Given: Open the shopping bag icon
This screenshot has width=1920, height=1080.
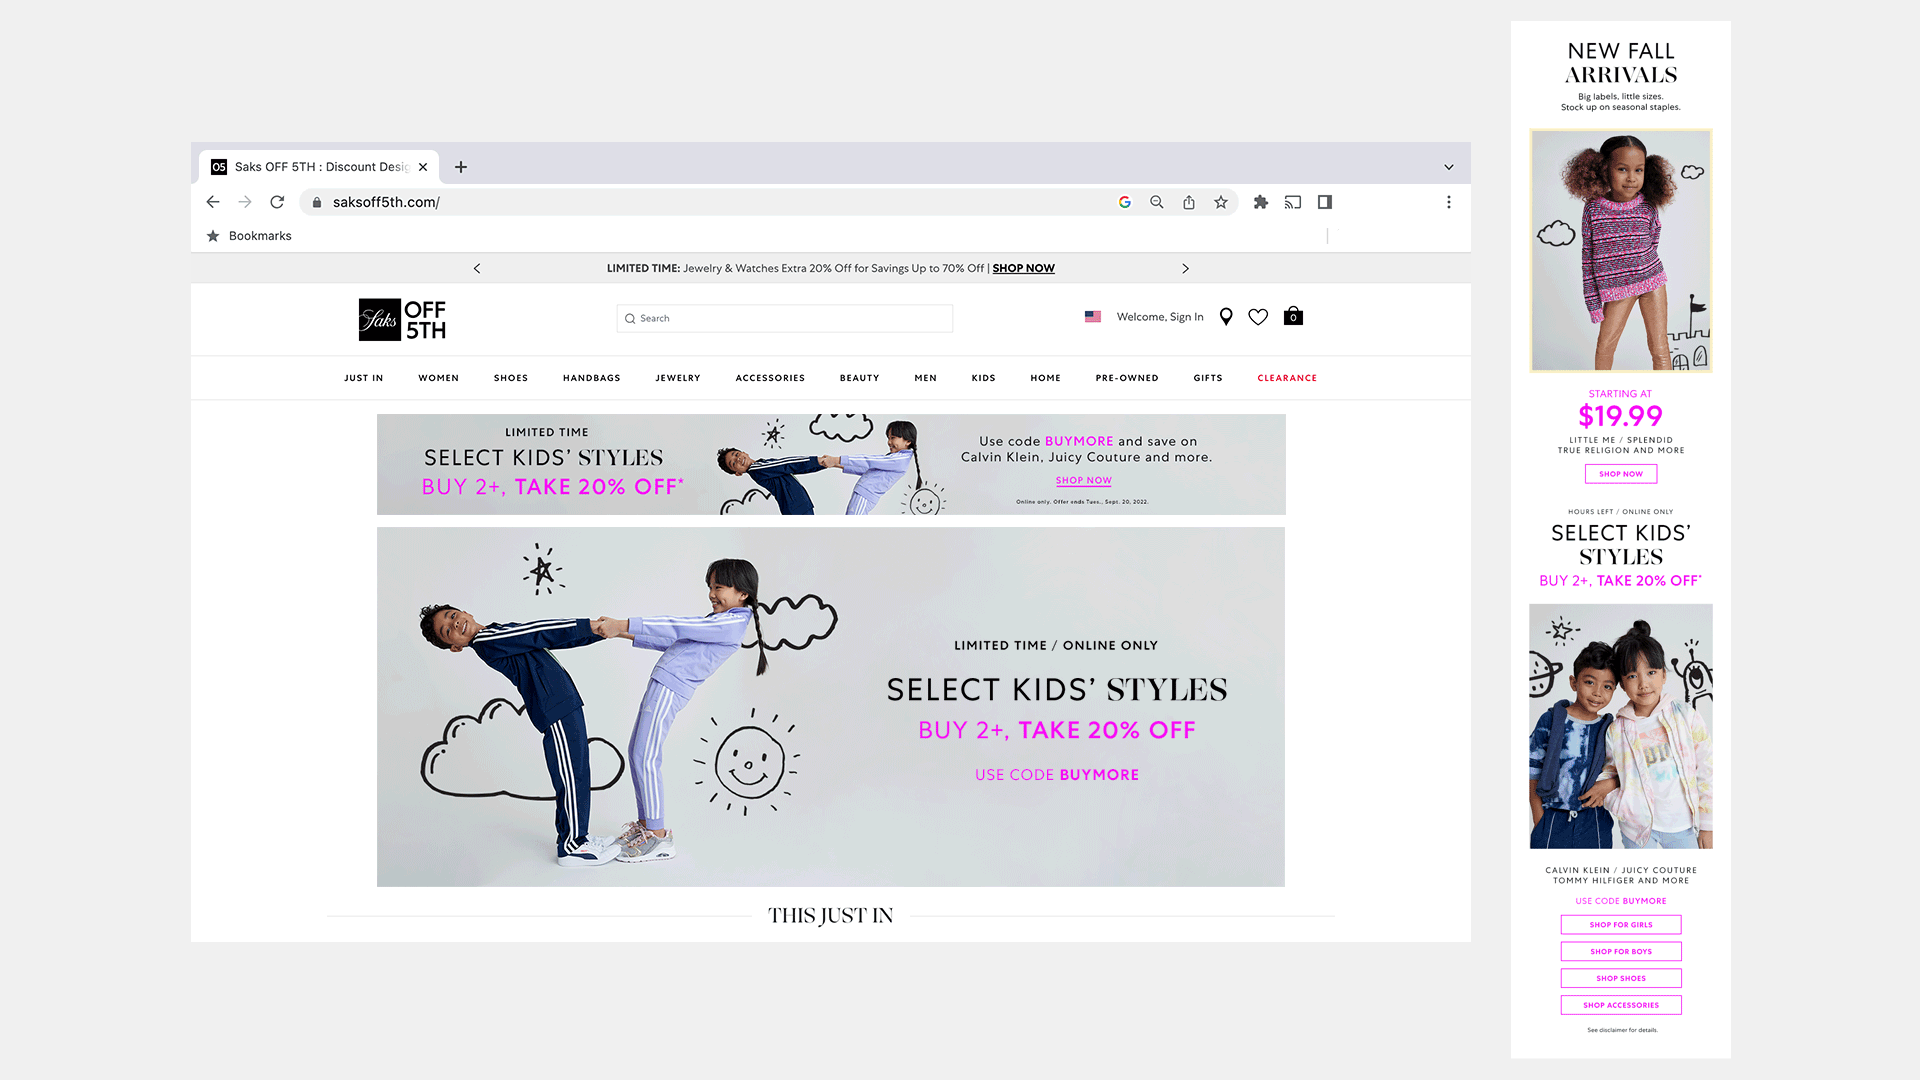Looking at the screenshot, I should point(1293,316).
